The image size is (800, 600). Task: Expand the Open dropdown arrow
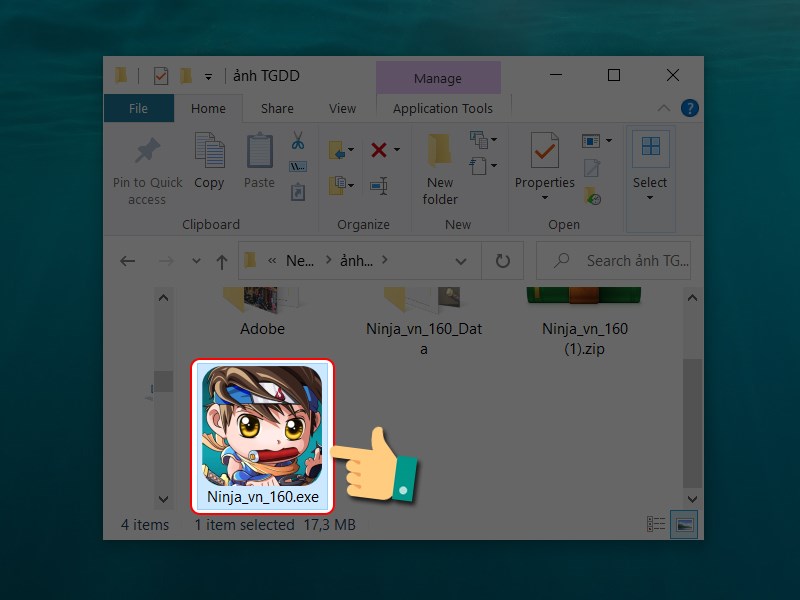pos(609,140)
